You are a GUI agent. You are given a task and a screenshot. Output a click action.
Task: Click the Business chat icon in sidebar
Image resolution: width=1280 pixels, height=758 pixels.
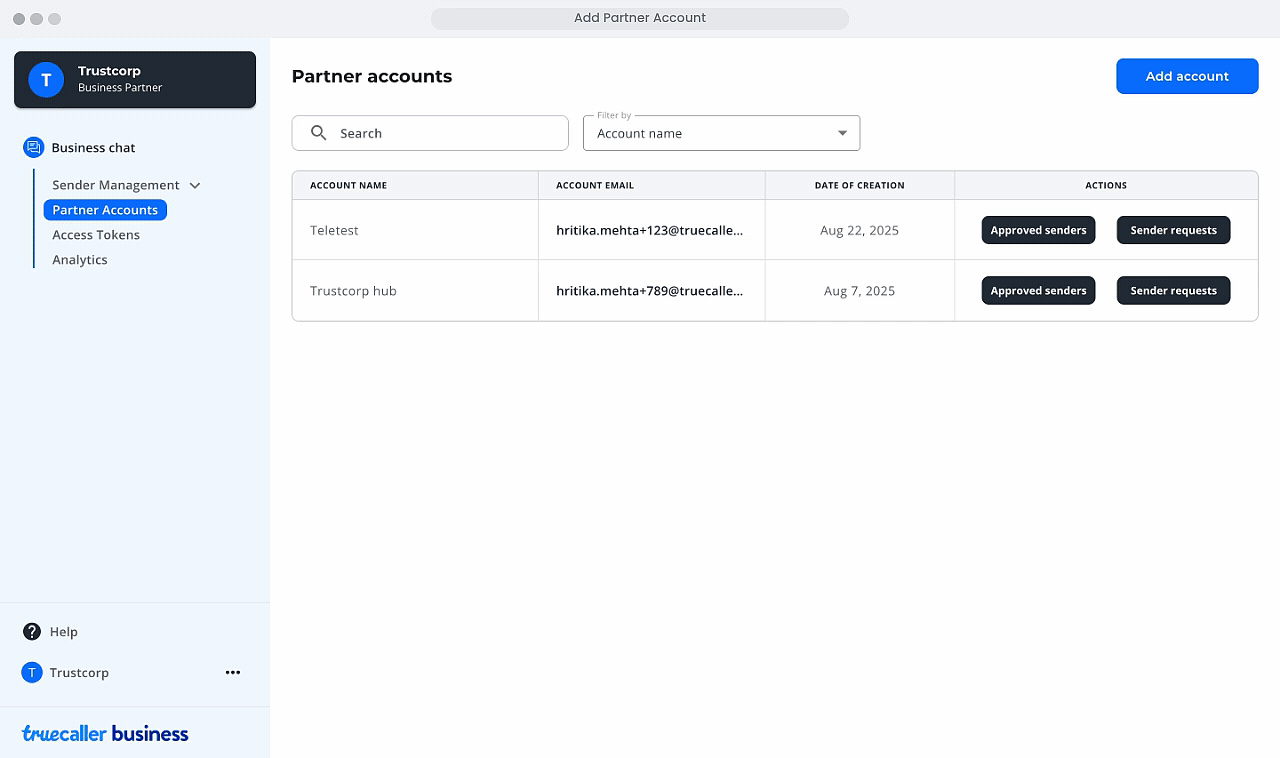pyautogui.click(x=33, y=148)
